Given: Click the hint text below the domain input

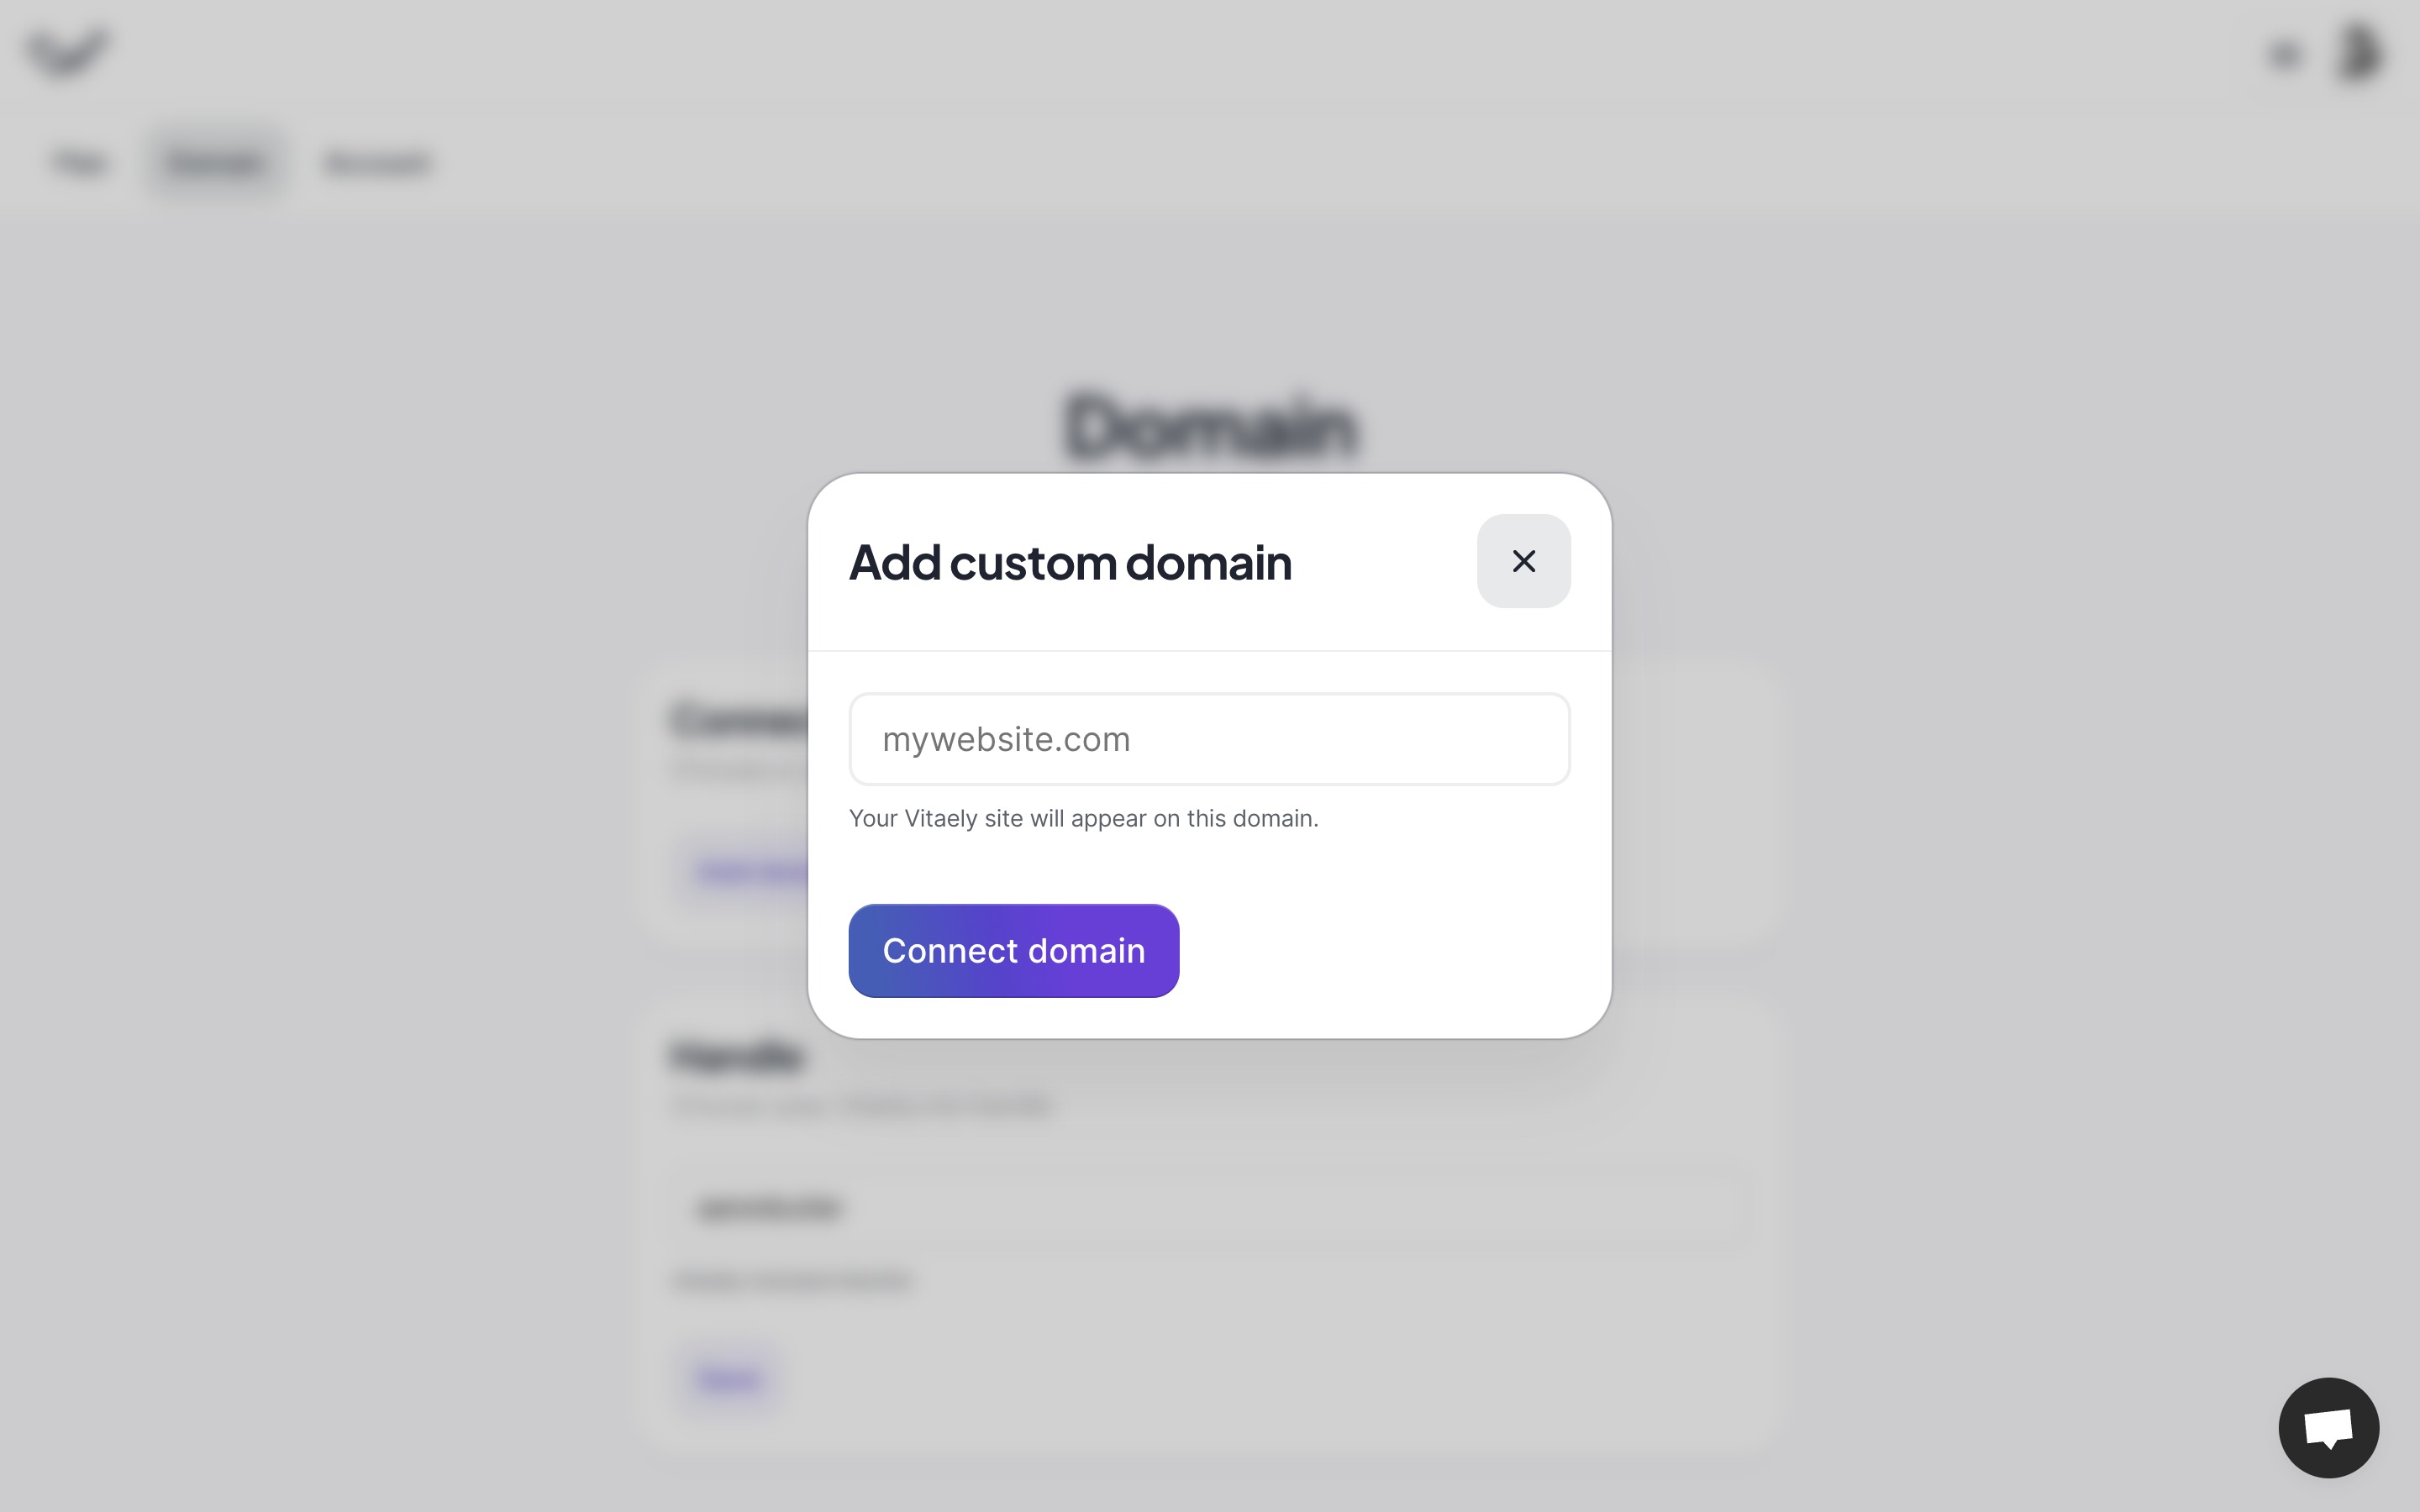Looking at the screenshot, I should pos(1084,818).
